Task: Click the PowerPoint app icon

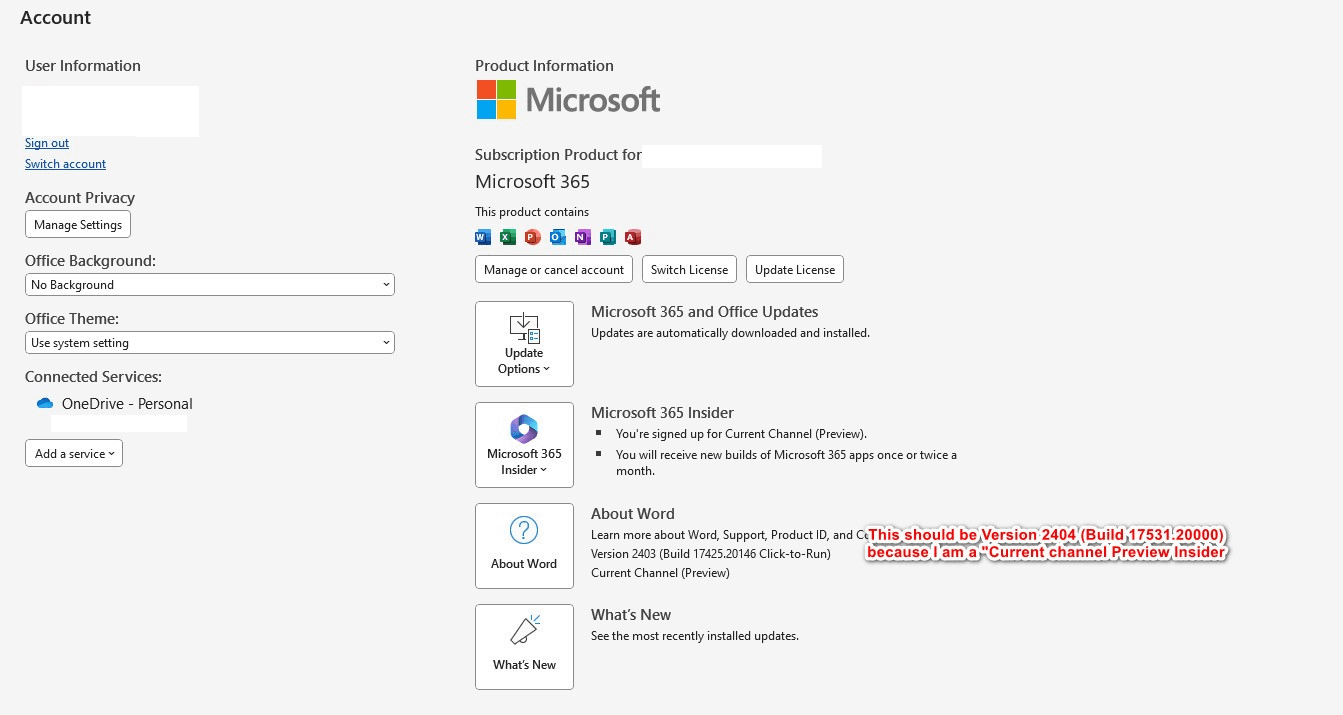Action: click(x=533, y=237)
